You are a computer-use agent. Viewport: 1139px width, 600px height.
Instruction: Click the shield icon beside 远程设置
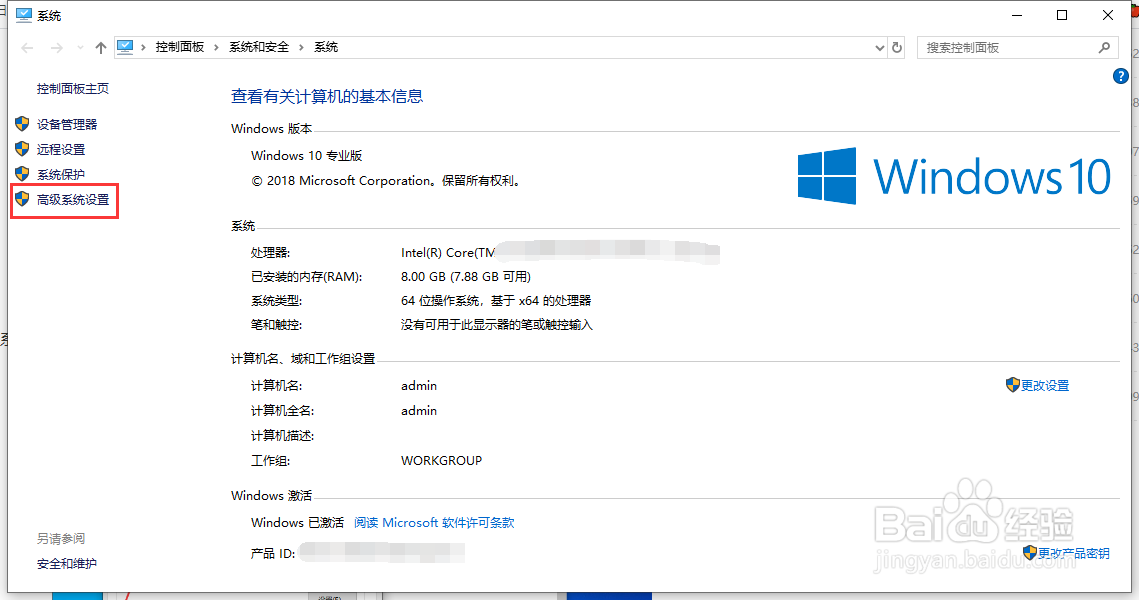coord(23,149)
